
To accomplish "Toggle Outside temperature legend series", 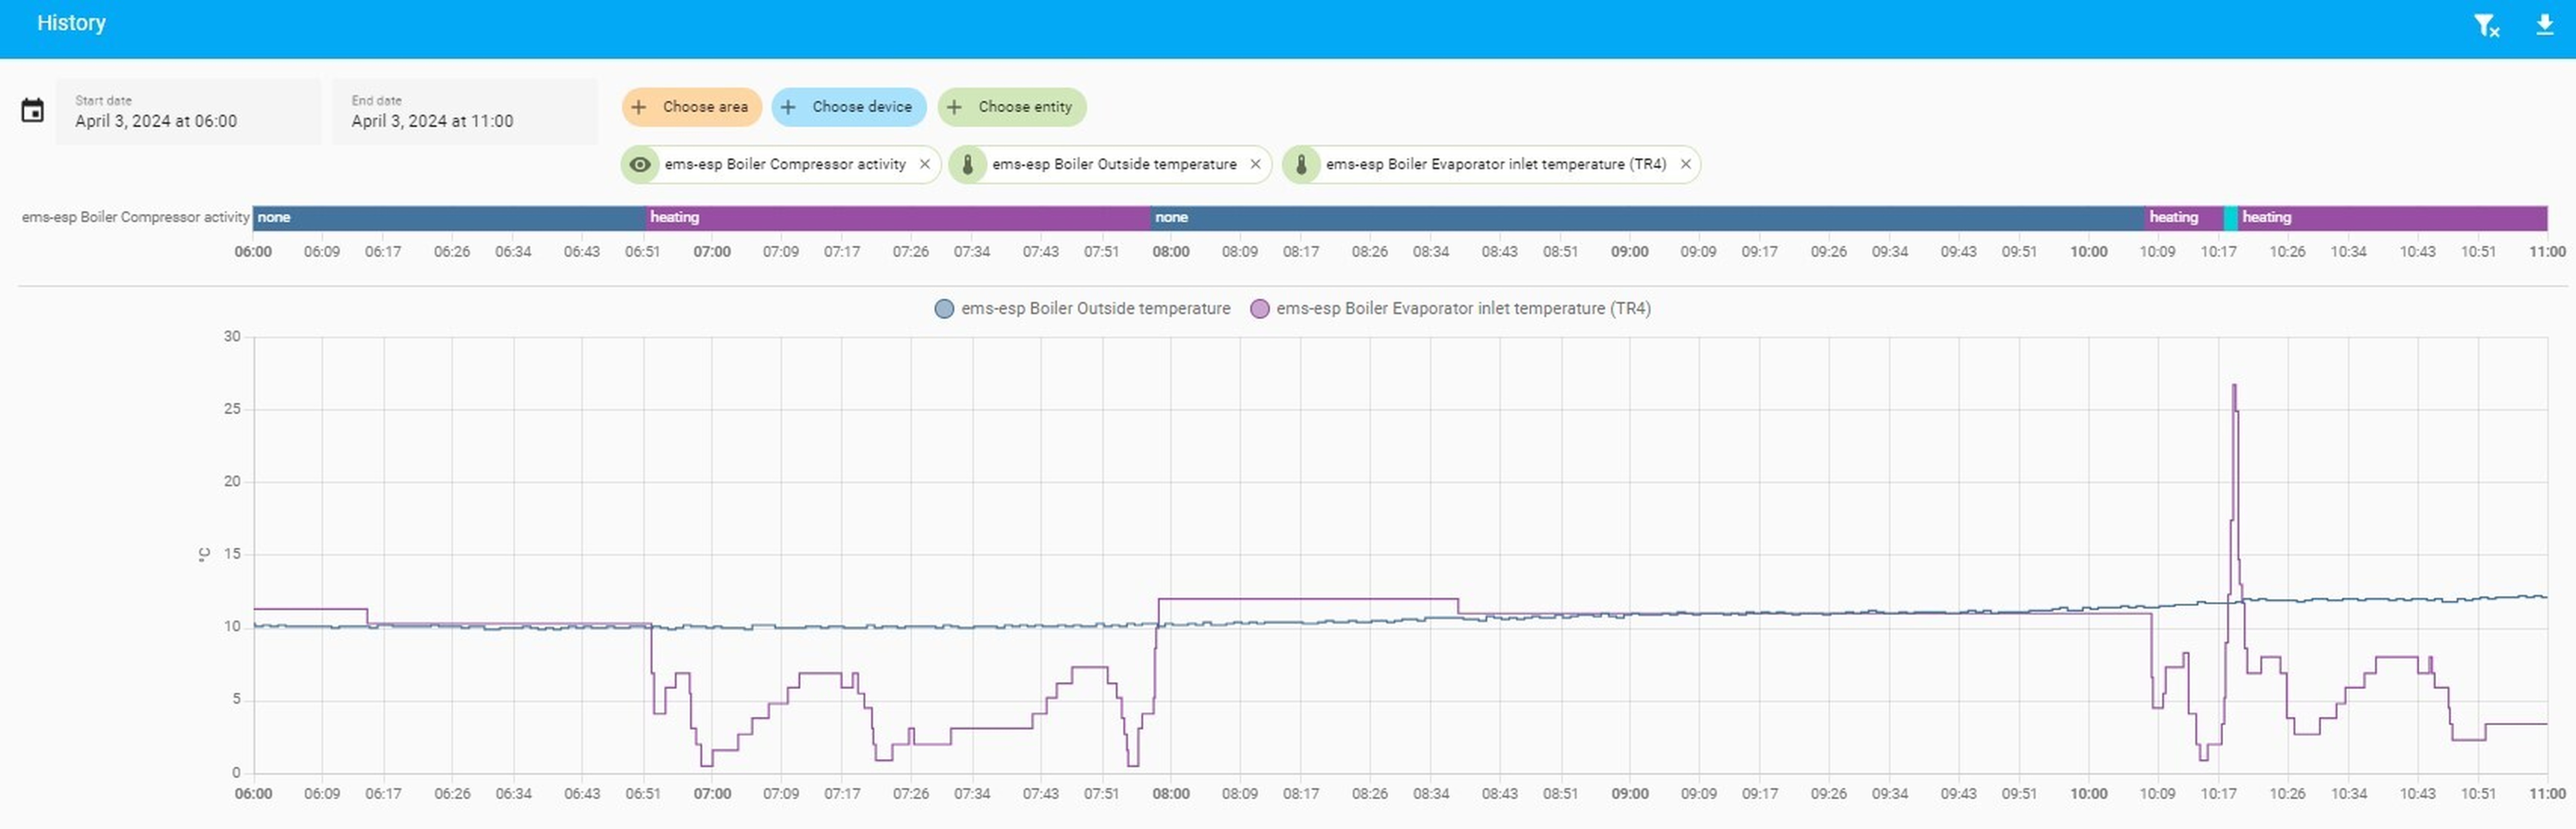I will pyautogui.click(x=1083, y=309).
